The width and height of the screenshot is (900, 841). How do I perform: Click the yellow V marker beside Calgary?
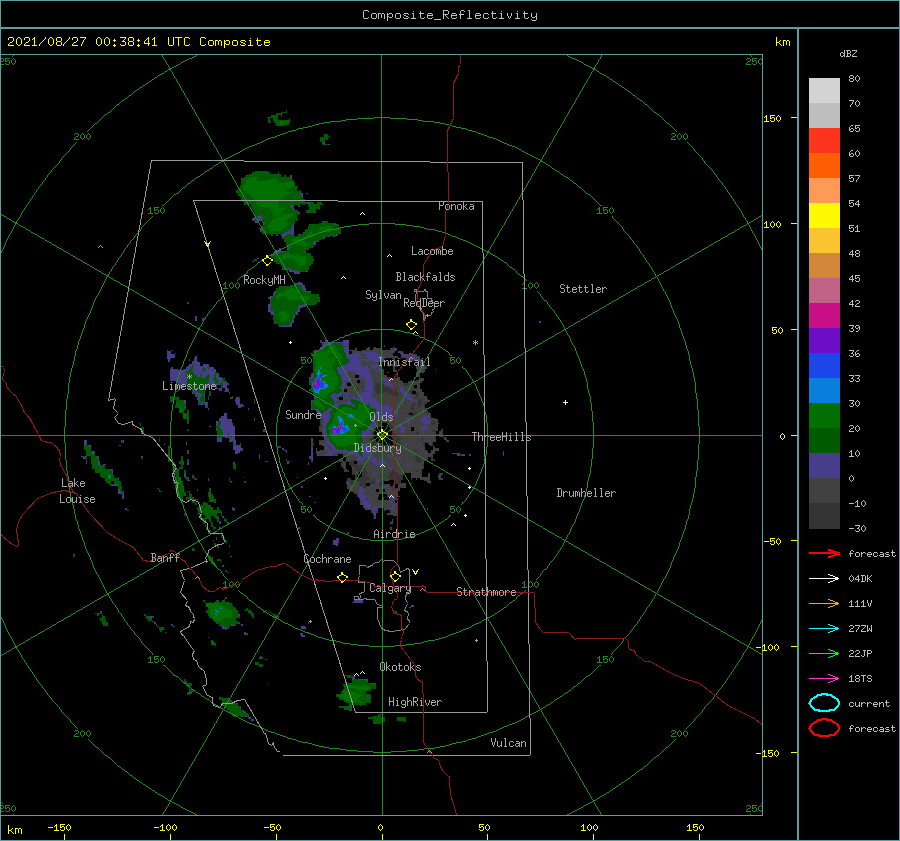[x=416, y=572]
